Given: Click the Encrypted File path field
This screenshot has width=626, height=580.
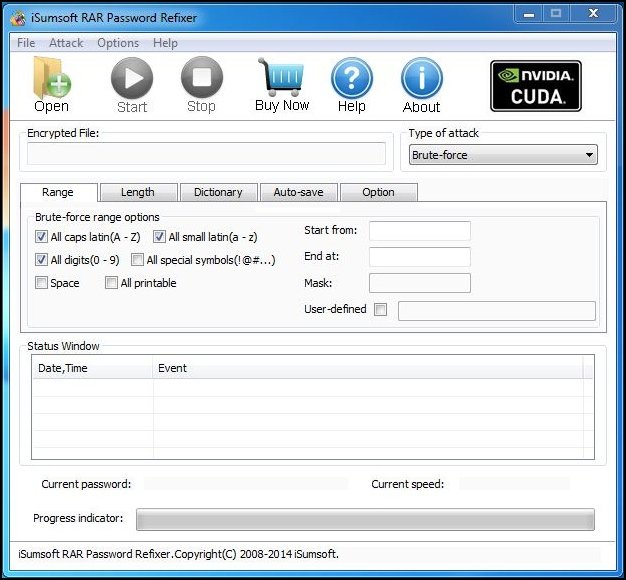Looking at the screenshot, I should [206, 154].
